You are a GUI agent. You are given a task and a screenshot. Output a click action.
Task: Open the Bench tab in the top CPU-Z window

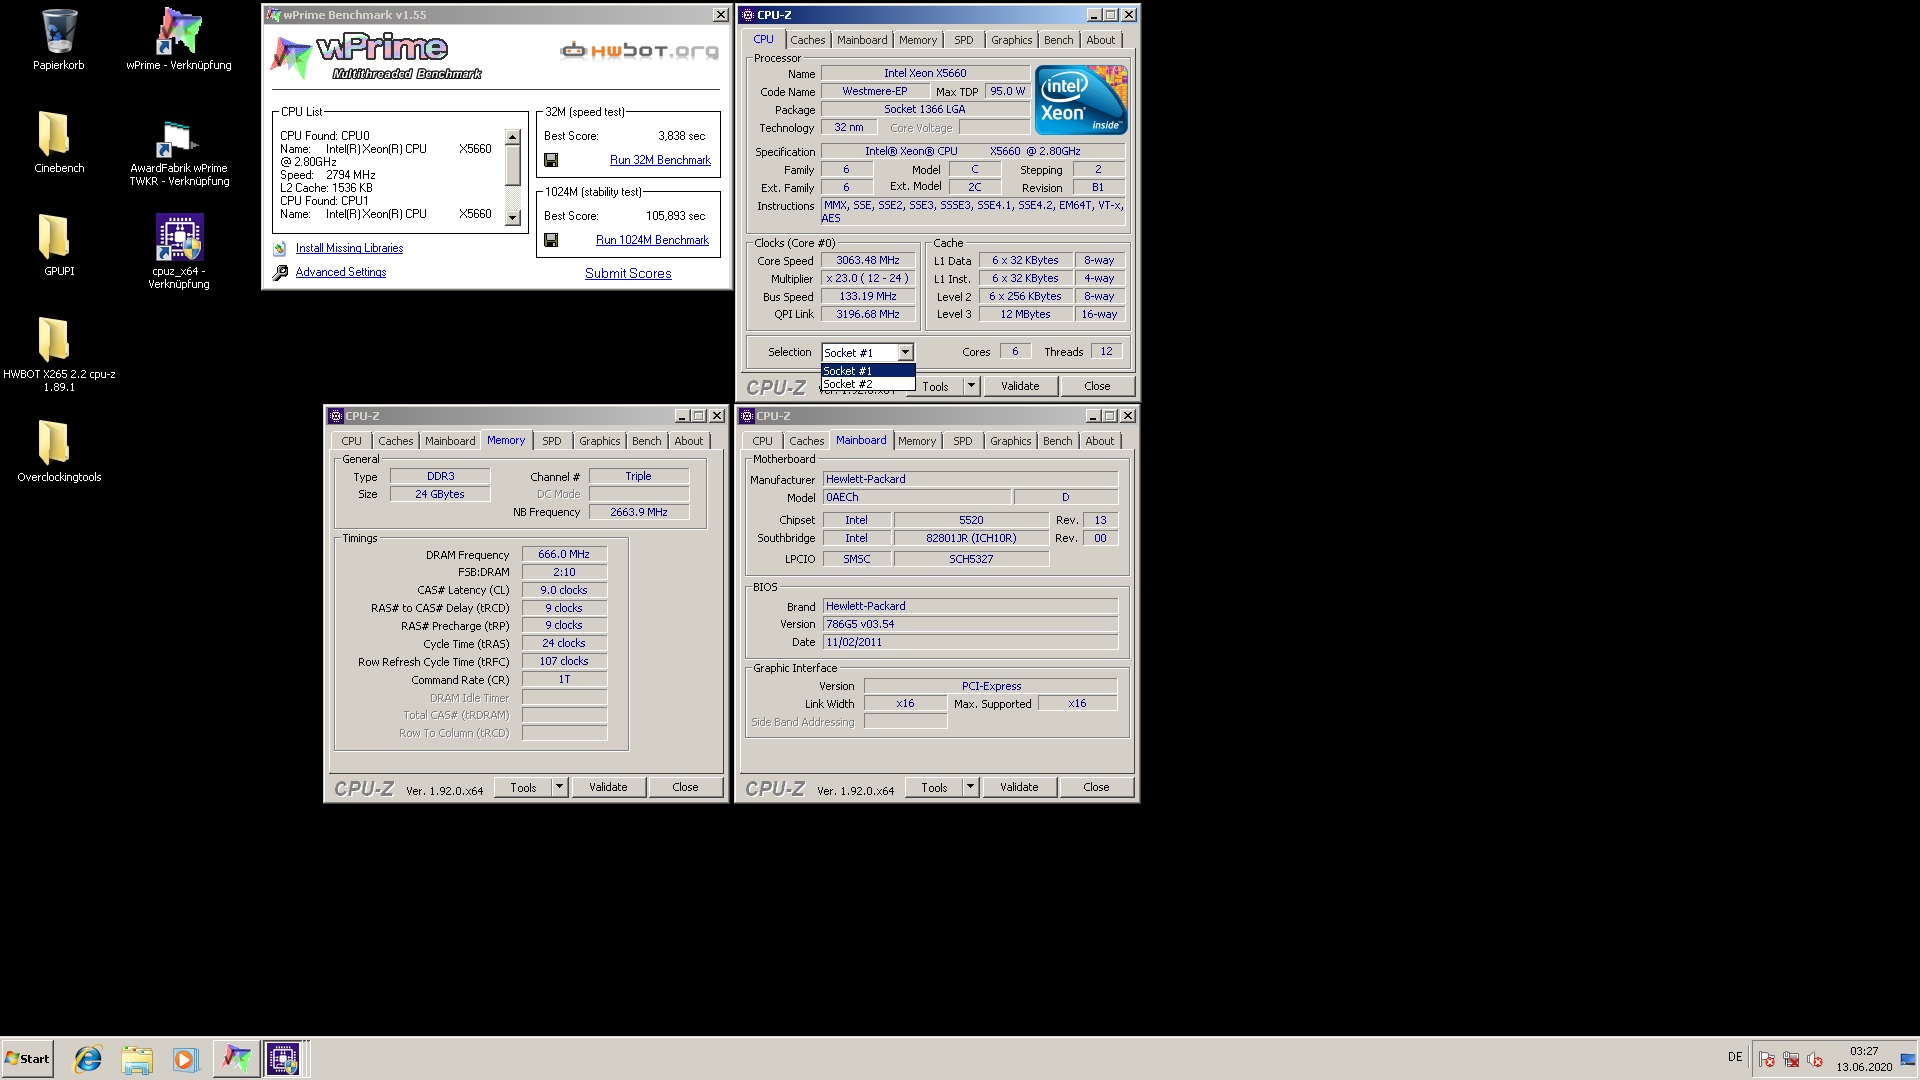1058,40
